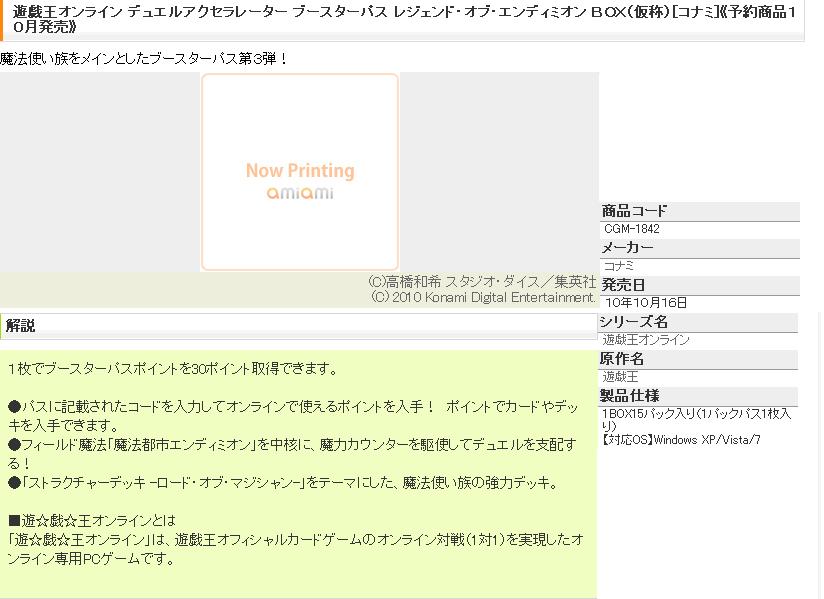Viewport: 824px width, 599px height.
Task: Select series value 遊戯王オンライン
Action: pyautogui.click(x=646, y=340)
